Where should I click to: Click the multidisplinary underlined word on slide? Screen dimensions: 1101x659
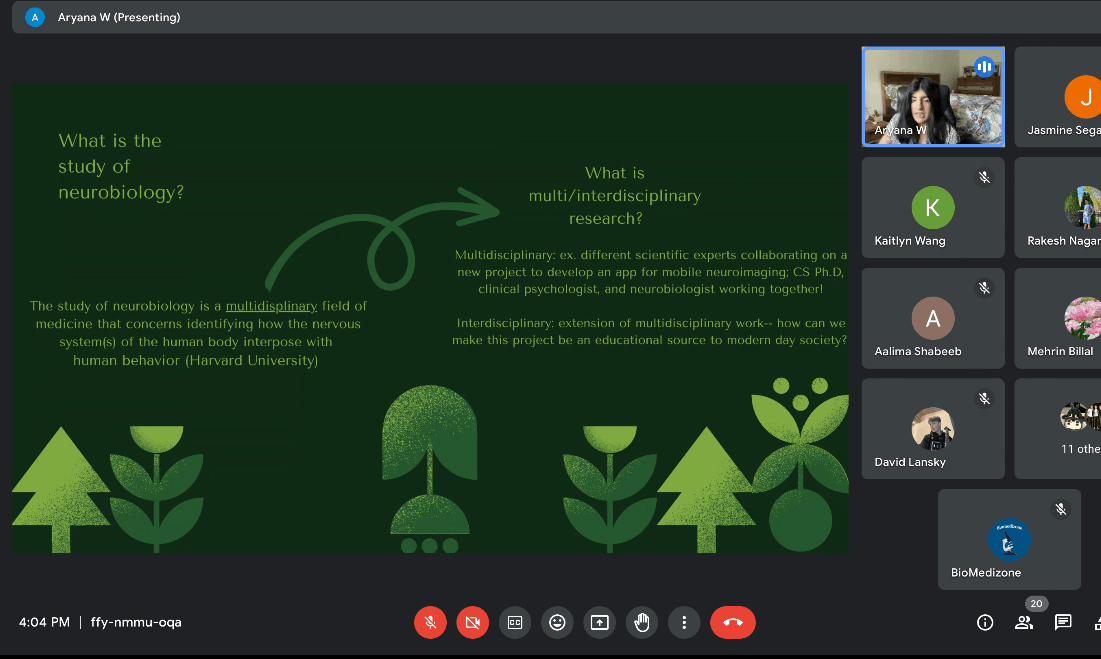(271, 306)
